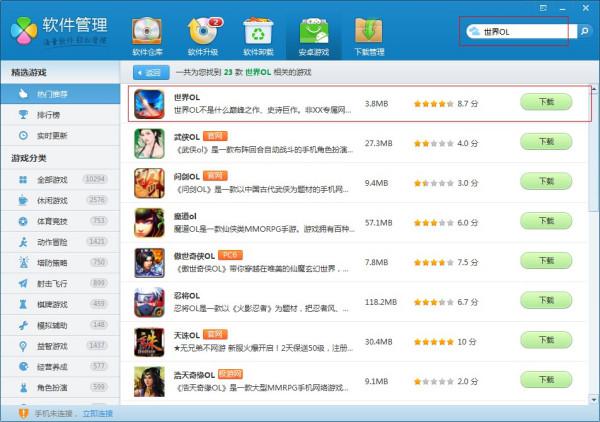Open the 下载管理 download manager icon
The width and height of the screenshot is (600, 422).
(x=369, y=37)
